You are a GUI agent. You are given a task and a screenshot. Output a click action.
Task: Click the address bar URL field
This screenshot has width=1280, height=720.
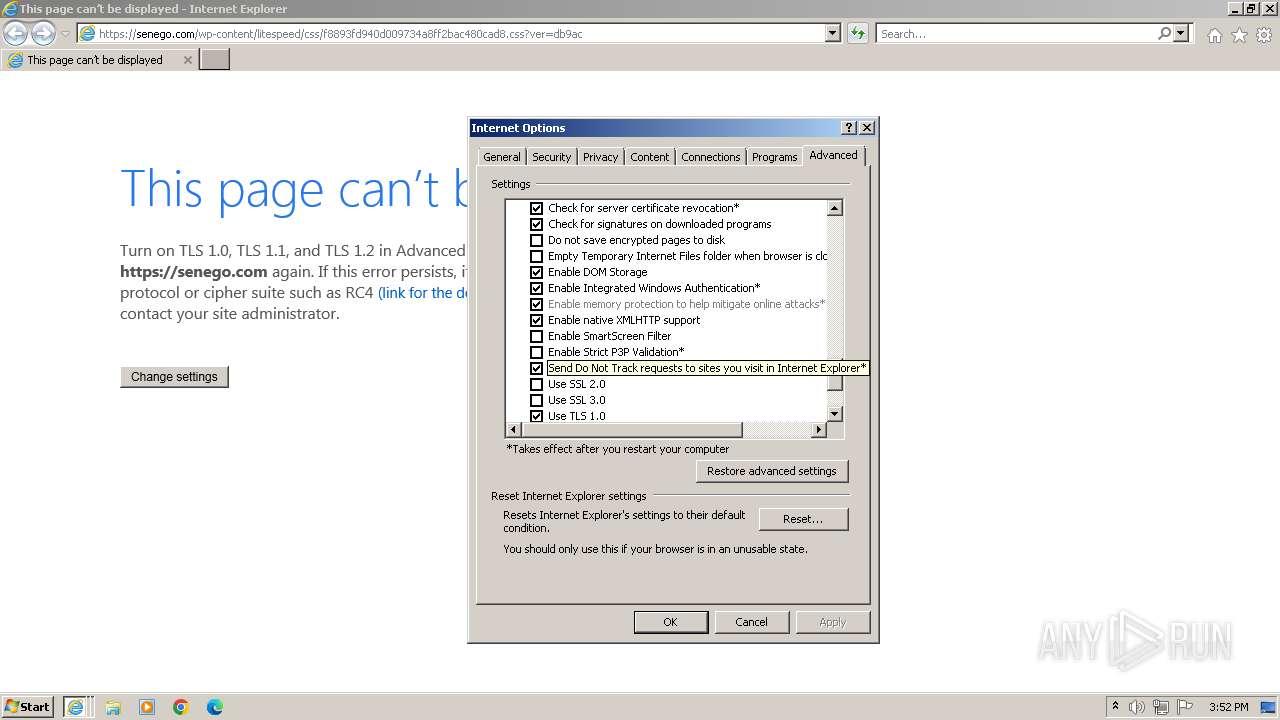pyautogui.click(x=460, y=33)
